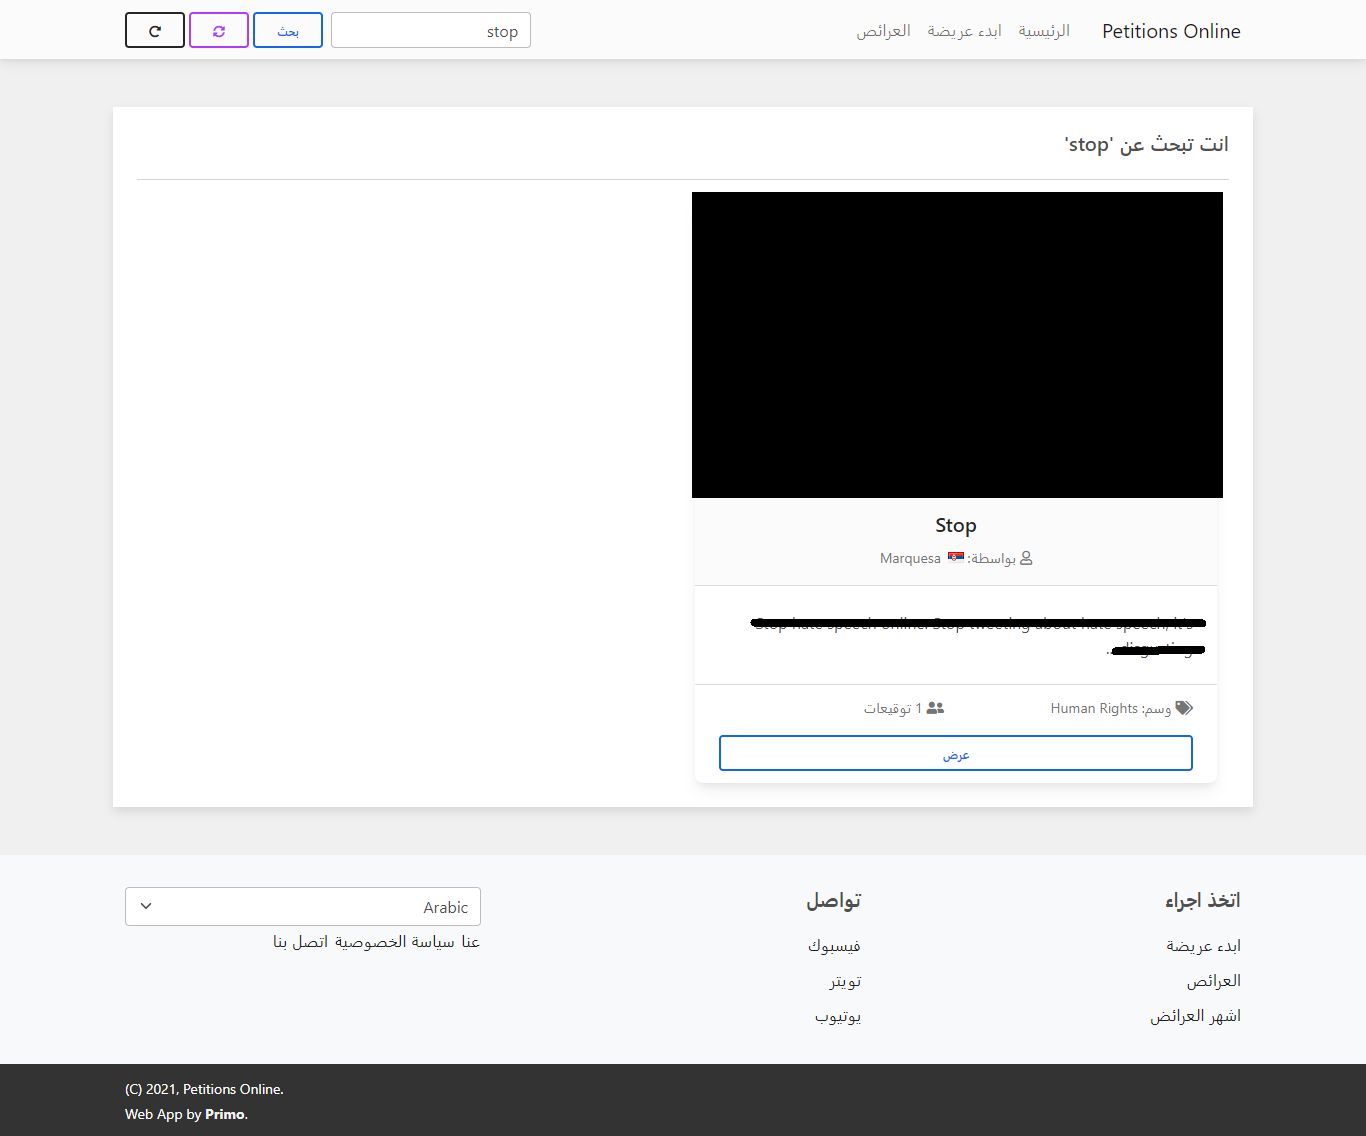
Task: Click the 'Stop' petition title
Action: (x=956, y=525)
